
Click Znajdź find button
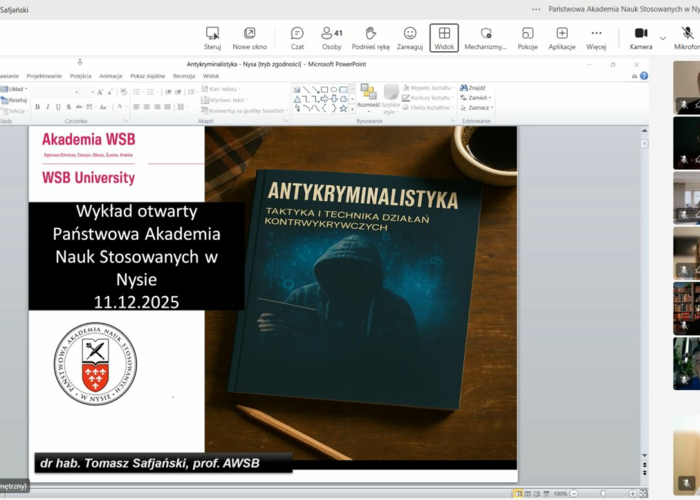(x=473, y=88)
